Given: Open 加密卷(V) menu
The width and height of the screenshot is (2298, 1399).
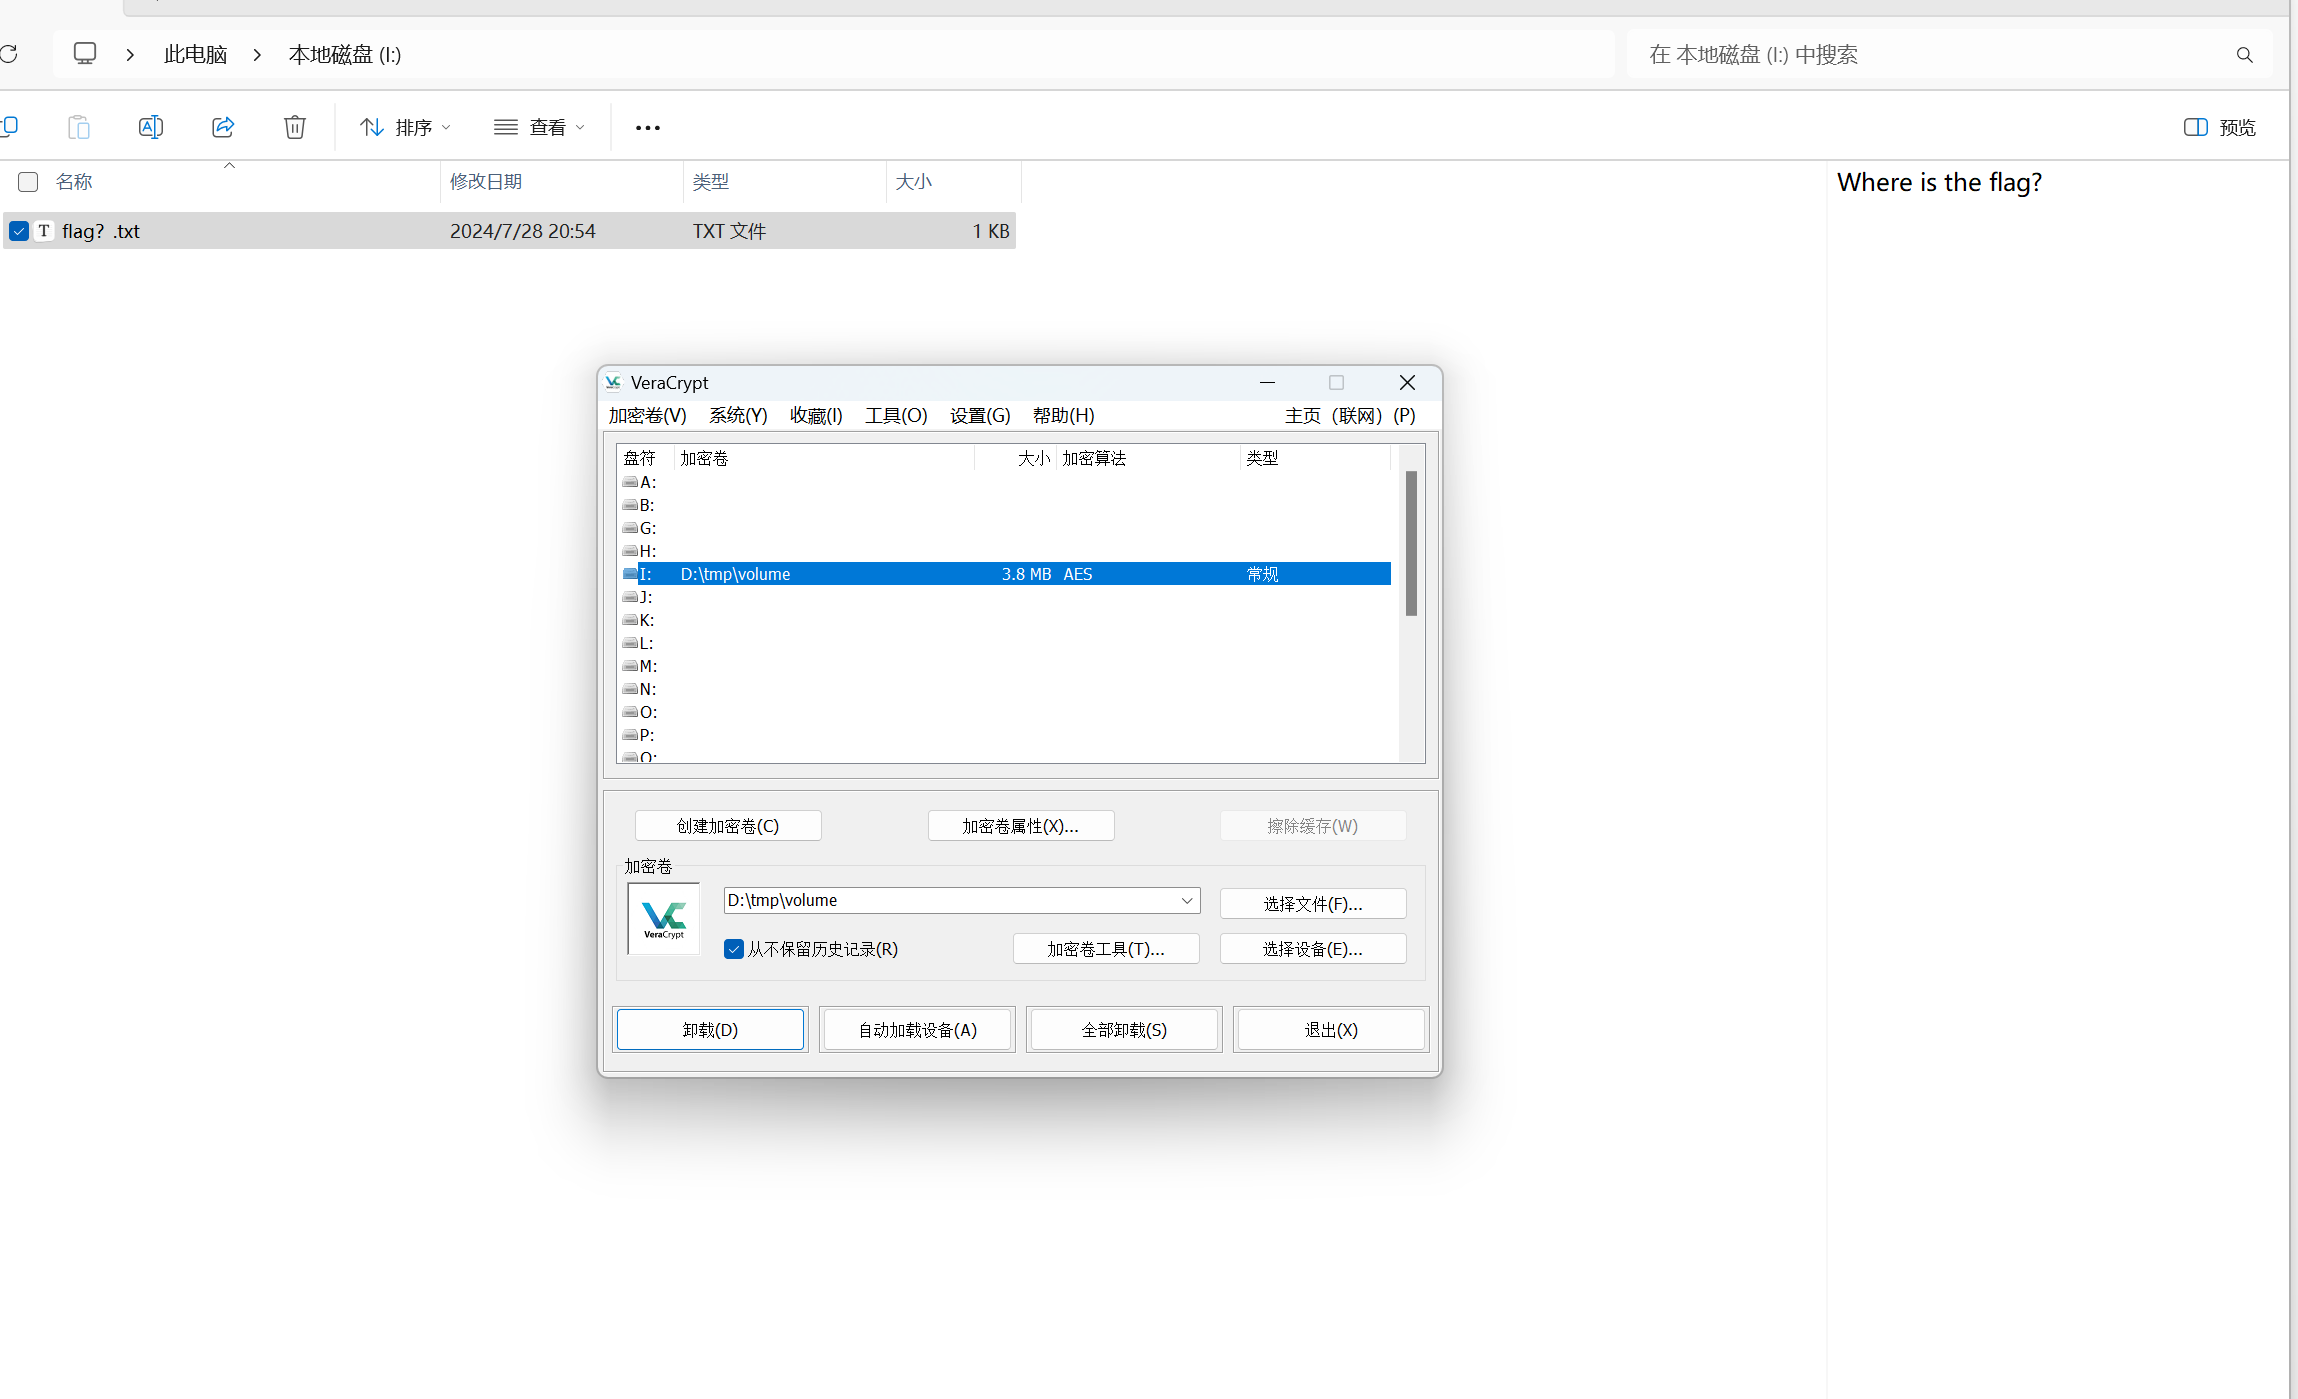Looking at the screenshot, I should [x=647, y=415].
